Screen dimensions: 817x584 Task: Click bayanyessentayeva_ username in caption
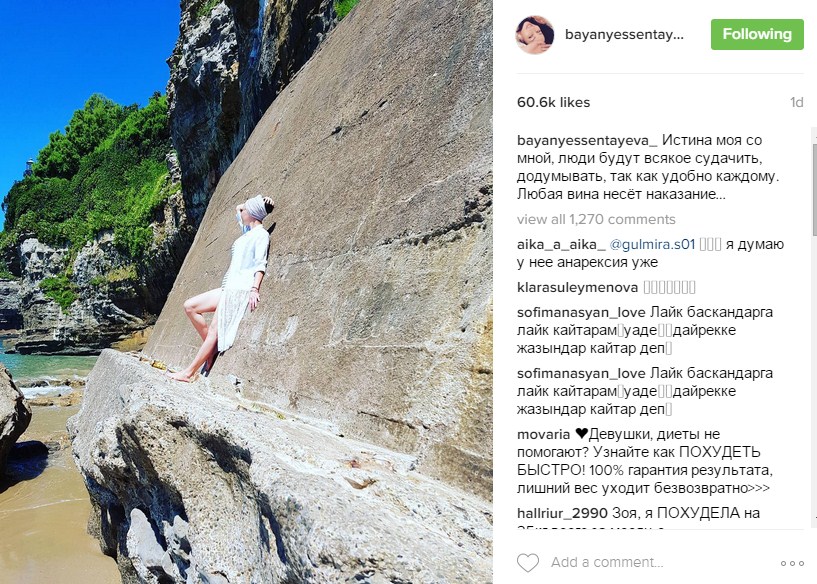[x=587, y=141]
